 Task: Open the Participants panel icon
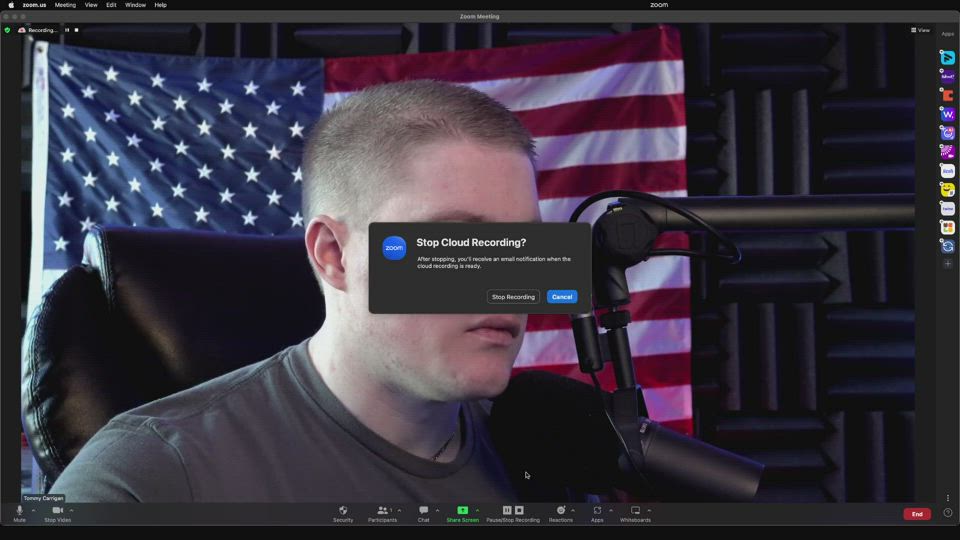pyautogui.click(x=382, y=511)
